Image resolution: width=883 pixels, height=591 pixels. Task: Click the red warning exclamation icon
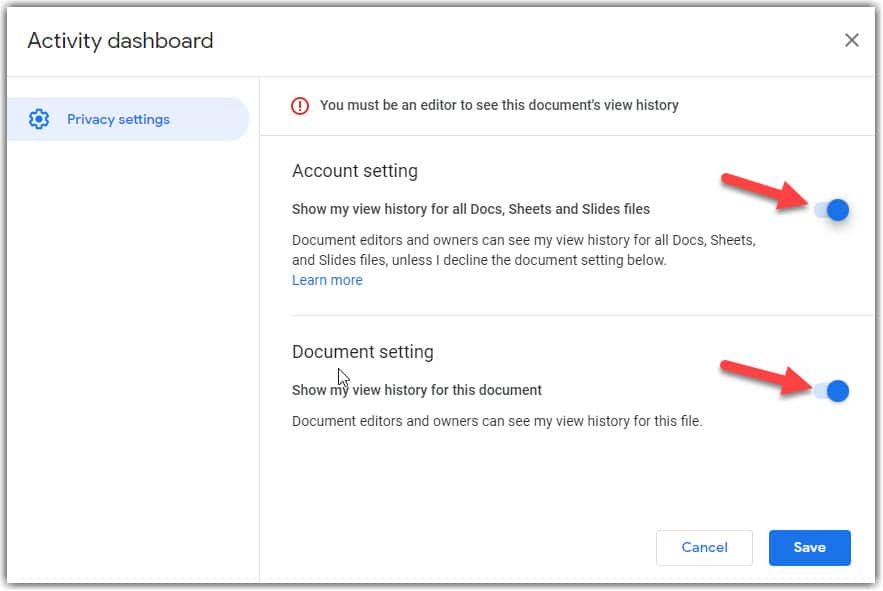point(300,105)
